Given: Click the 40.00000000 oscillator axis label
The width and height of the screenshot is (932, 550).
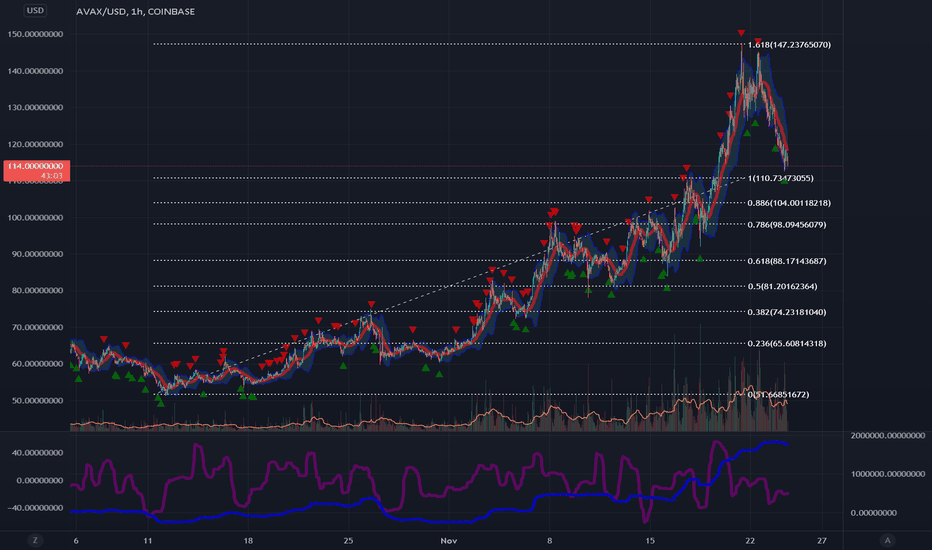Looking at the screenshot, I should (x=37, y=453).
